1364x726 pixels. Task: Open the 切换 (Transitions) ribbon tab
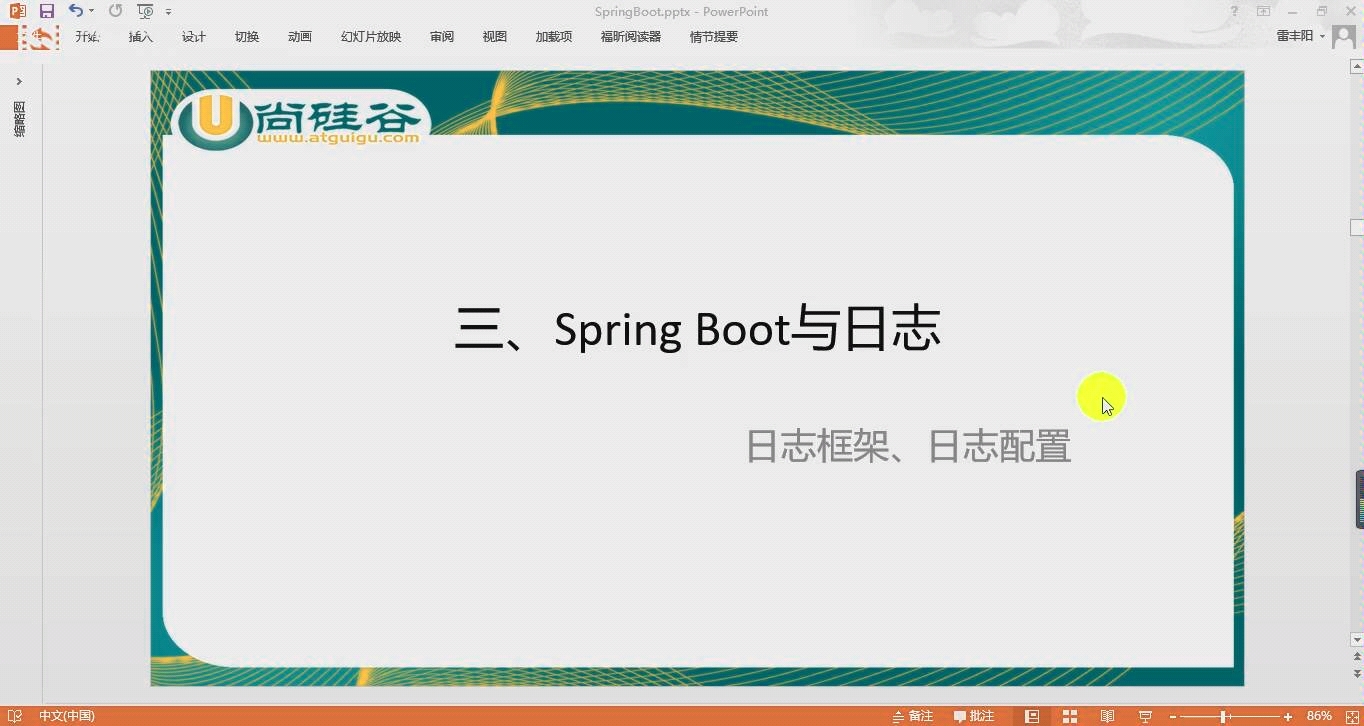247,37
